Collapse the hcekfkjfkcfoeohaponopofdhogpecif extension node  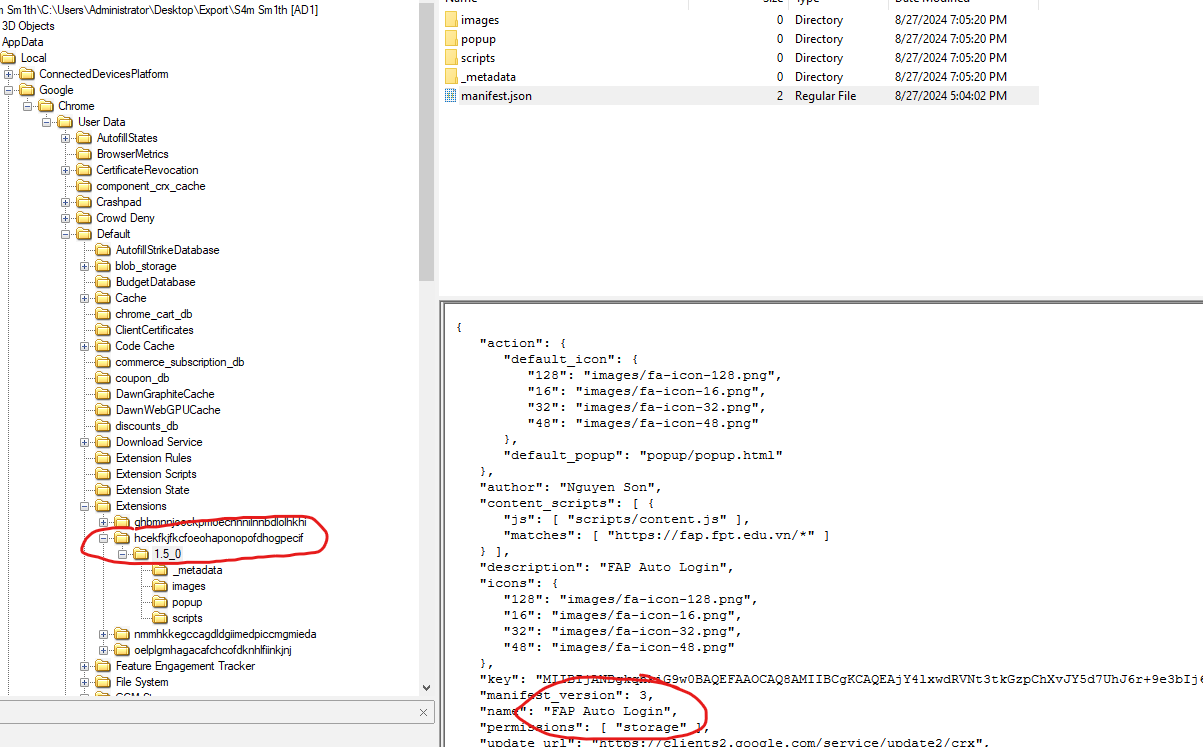[x=103, y=538]
